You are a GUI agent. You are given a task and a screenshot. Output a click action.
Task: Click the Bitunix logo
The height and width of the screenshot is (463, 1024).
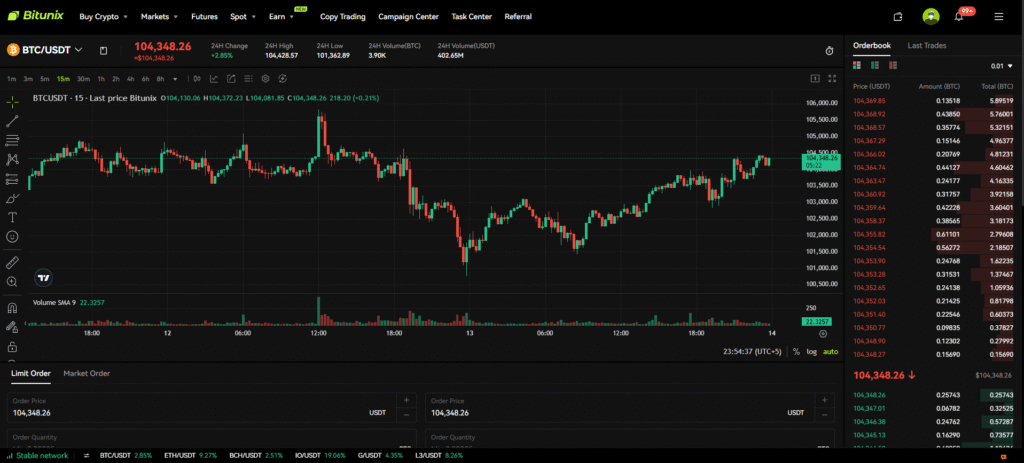(35, 16)
